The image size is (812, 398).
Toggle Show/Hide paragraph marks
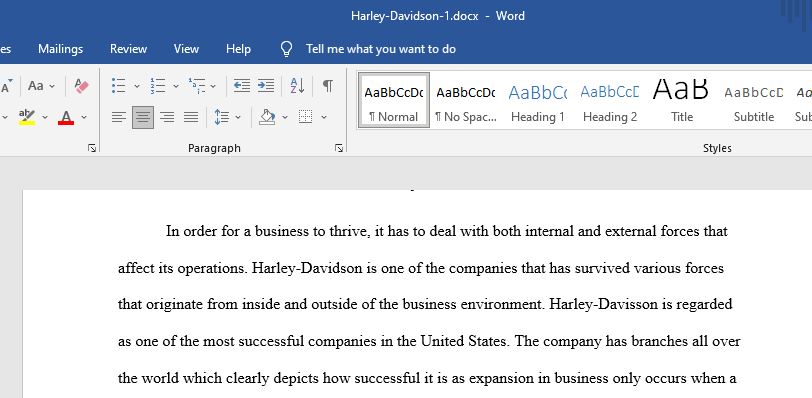[327, 85]
